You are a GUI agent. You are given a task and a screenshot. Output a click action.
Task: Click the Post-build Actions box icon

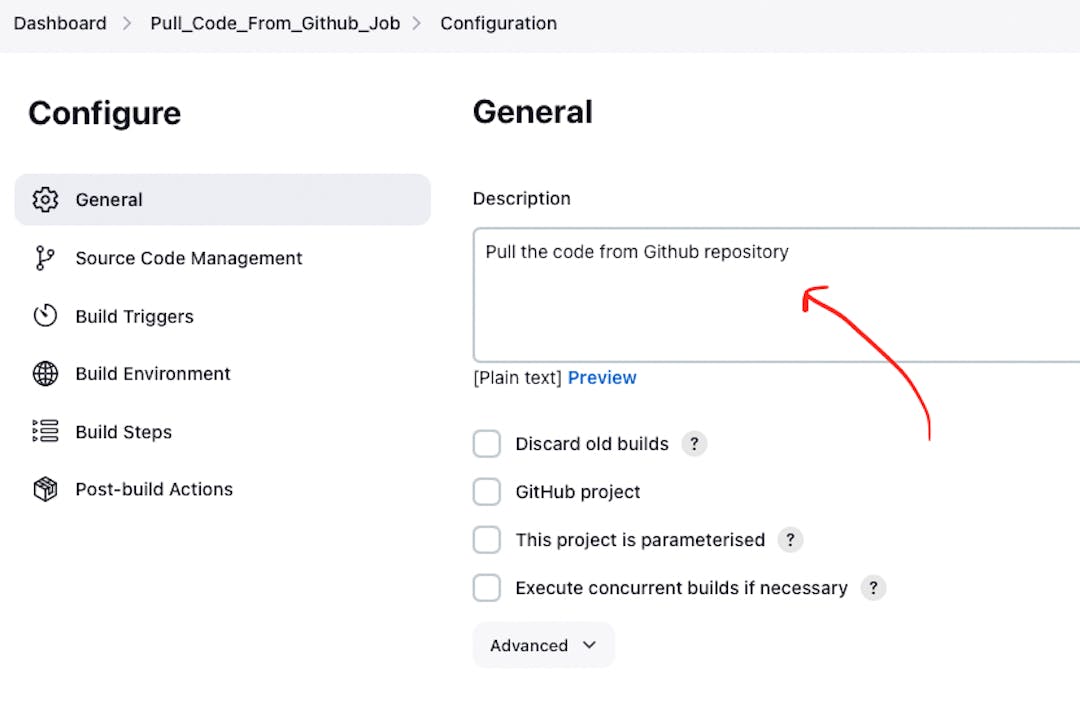pyautogui.click(x=45, y=489)
